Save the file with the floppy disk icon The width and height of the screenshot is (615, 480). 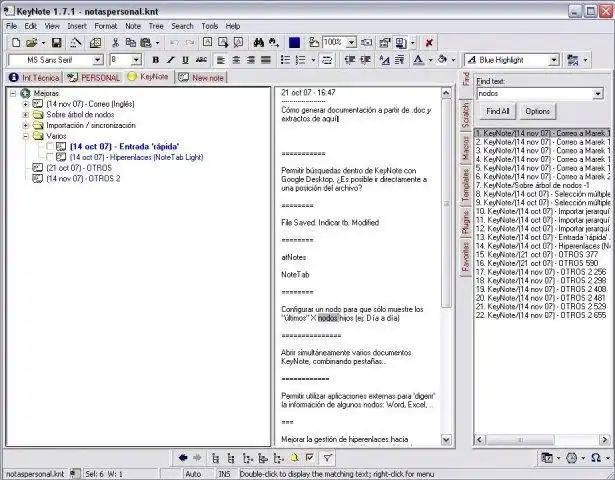[x=56, y=42]
